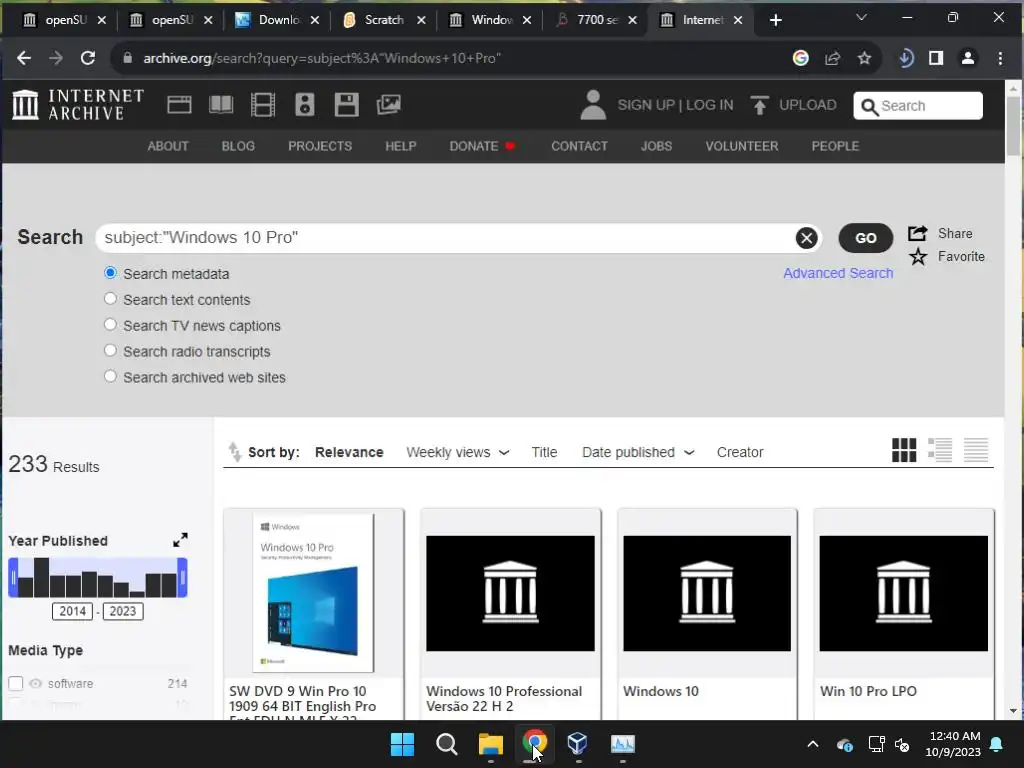Click the 2014 start year field
This screenshot has width=1024, height=768.
pos(72,611)
